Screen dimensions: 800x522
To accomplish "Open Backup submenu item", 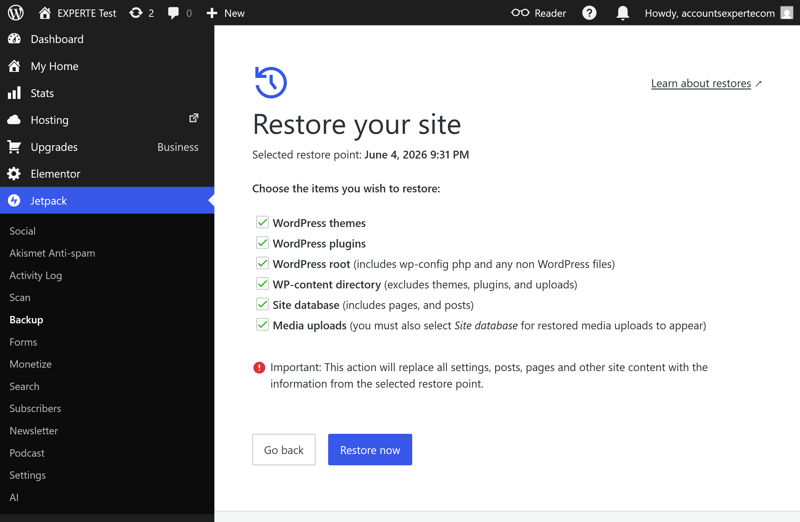I will (x=26, y=320).
